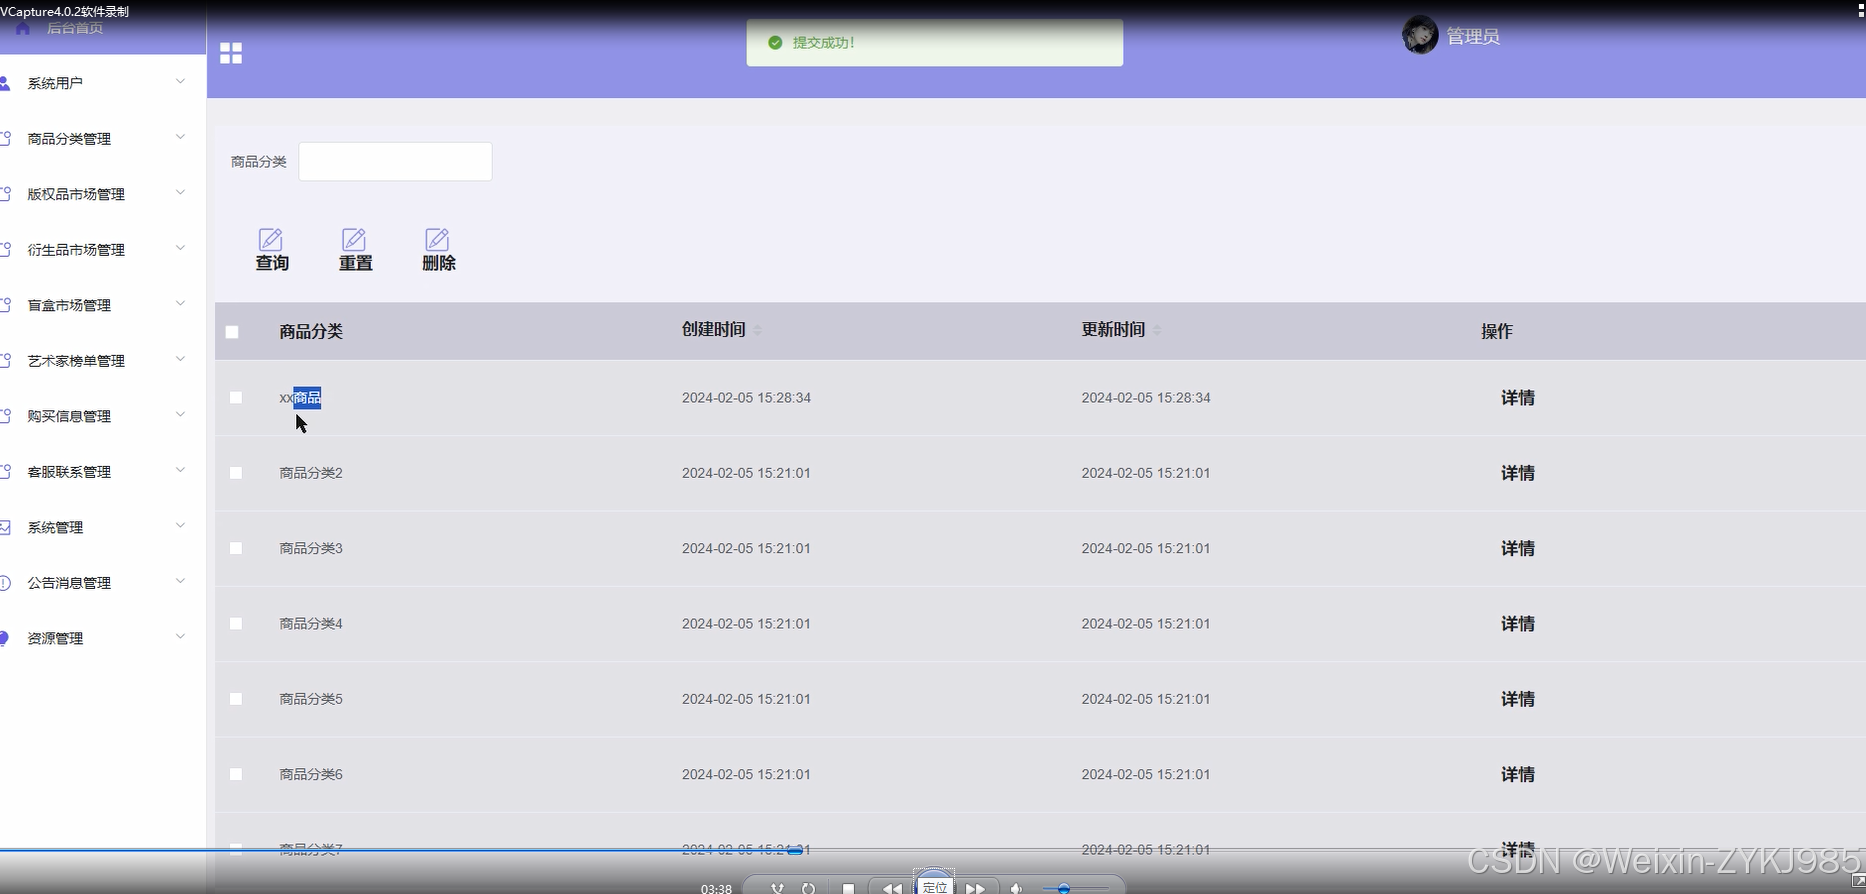The image size is (1866, 894).
Task: Toggle the select-all checkbox in table header
Action: point(232,332)
